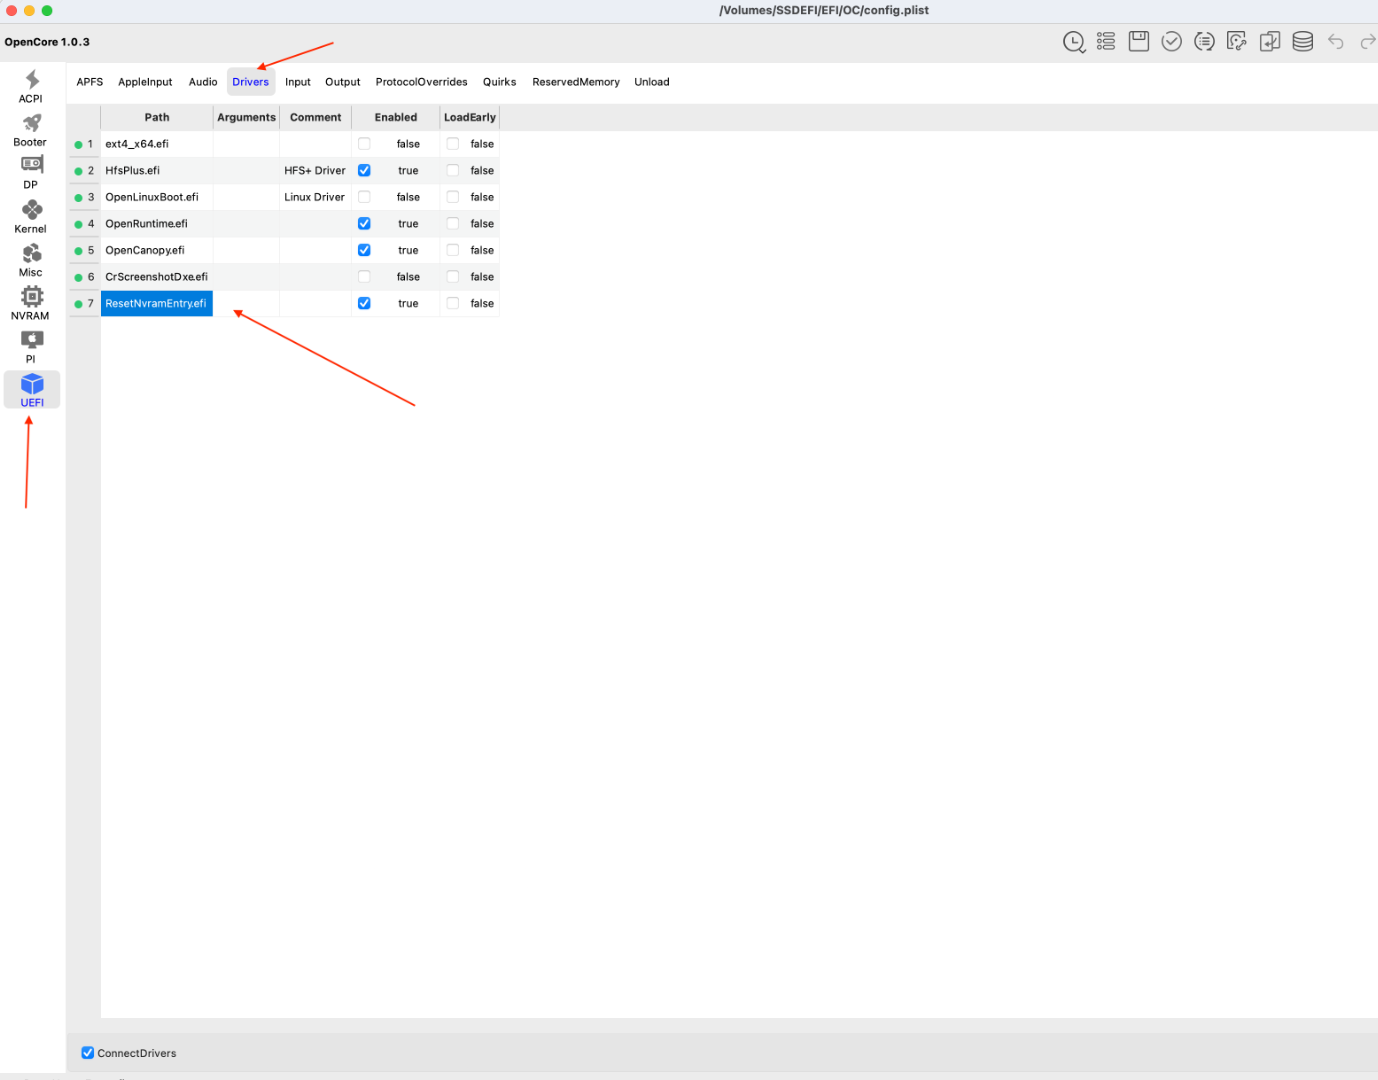Image resolution: width=1378 pixels, height=1080 pixels.
Task: Uncheck Enabled for OpenCanopy.efi
Action: click(x=364, y=250)
